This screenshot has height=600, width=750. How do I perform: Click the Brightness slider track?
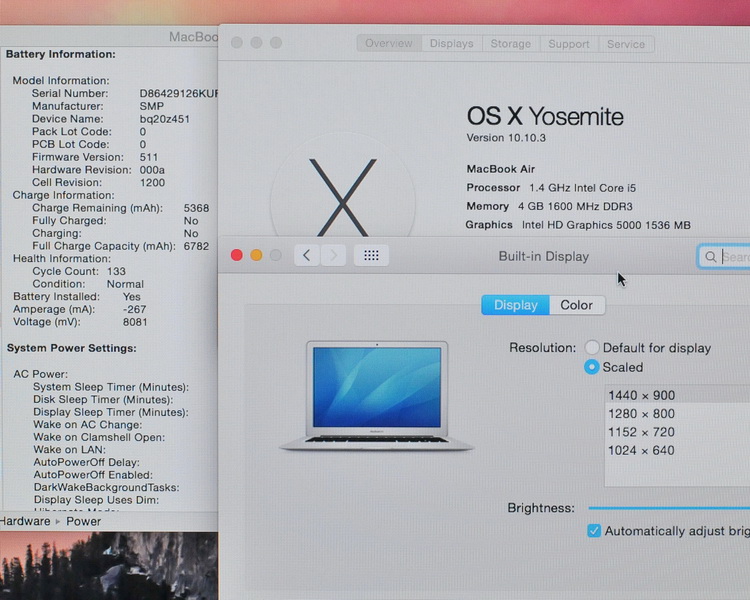(669, 508)
